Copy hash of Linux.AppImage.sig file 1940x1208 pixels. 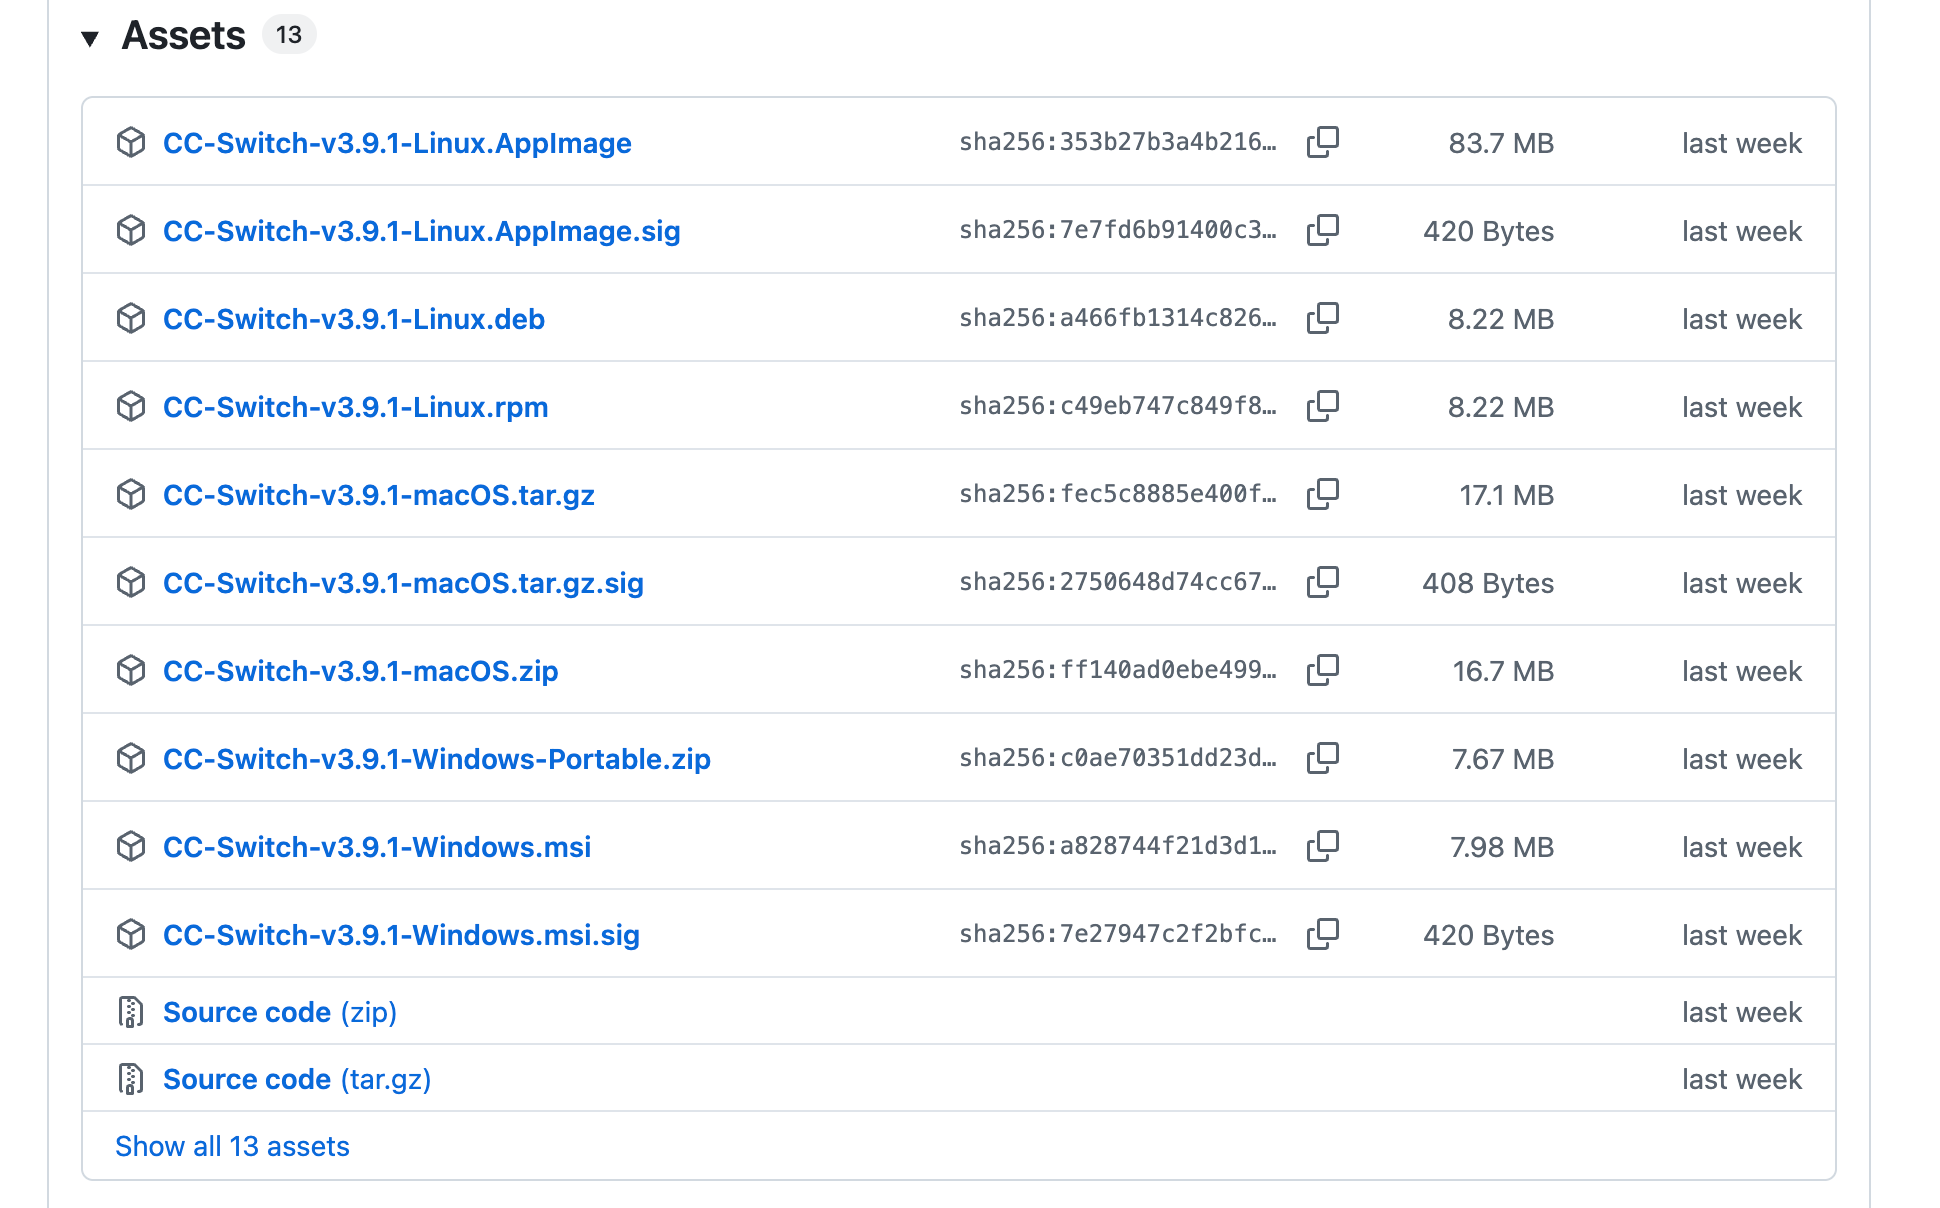(x=1322, y=230)
